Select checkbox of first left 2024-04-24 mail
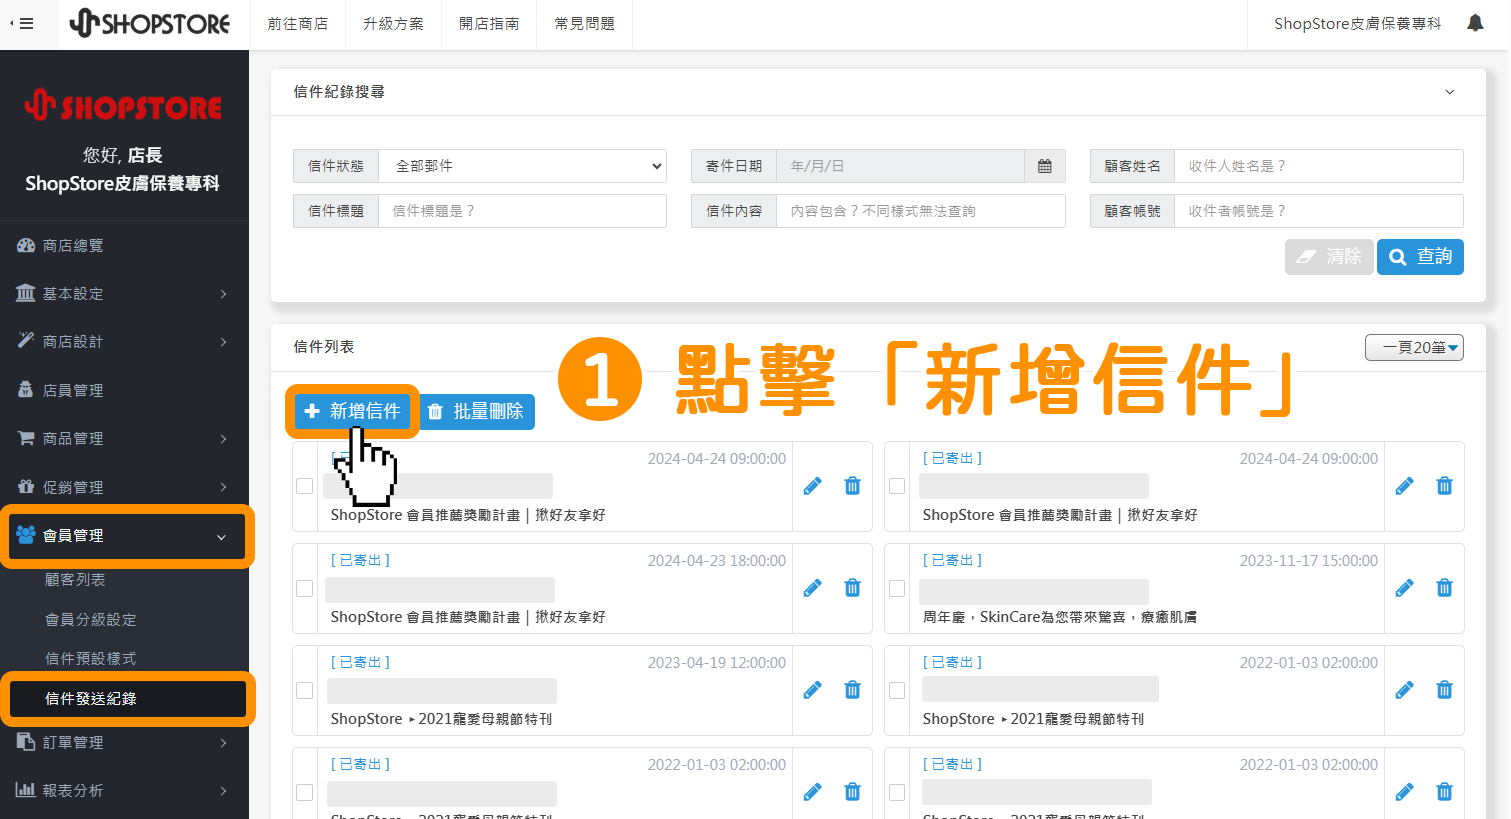 coord(305,486)
